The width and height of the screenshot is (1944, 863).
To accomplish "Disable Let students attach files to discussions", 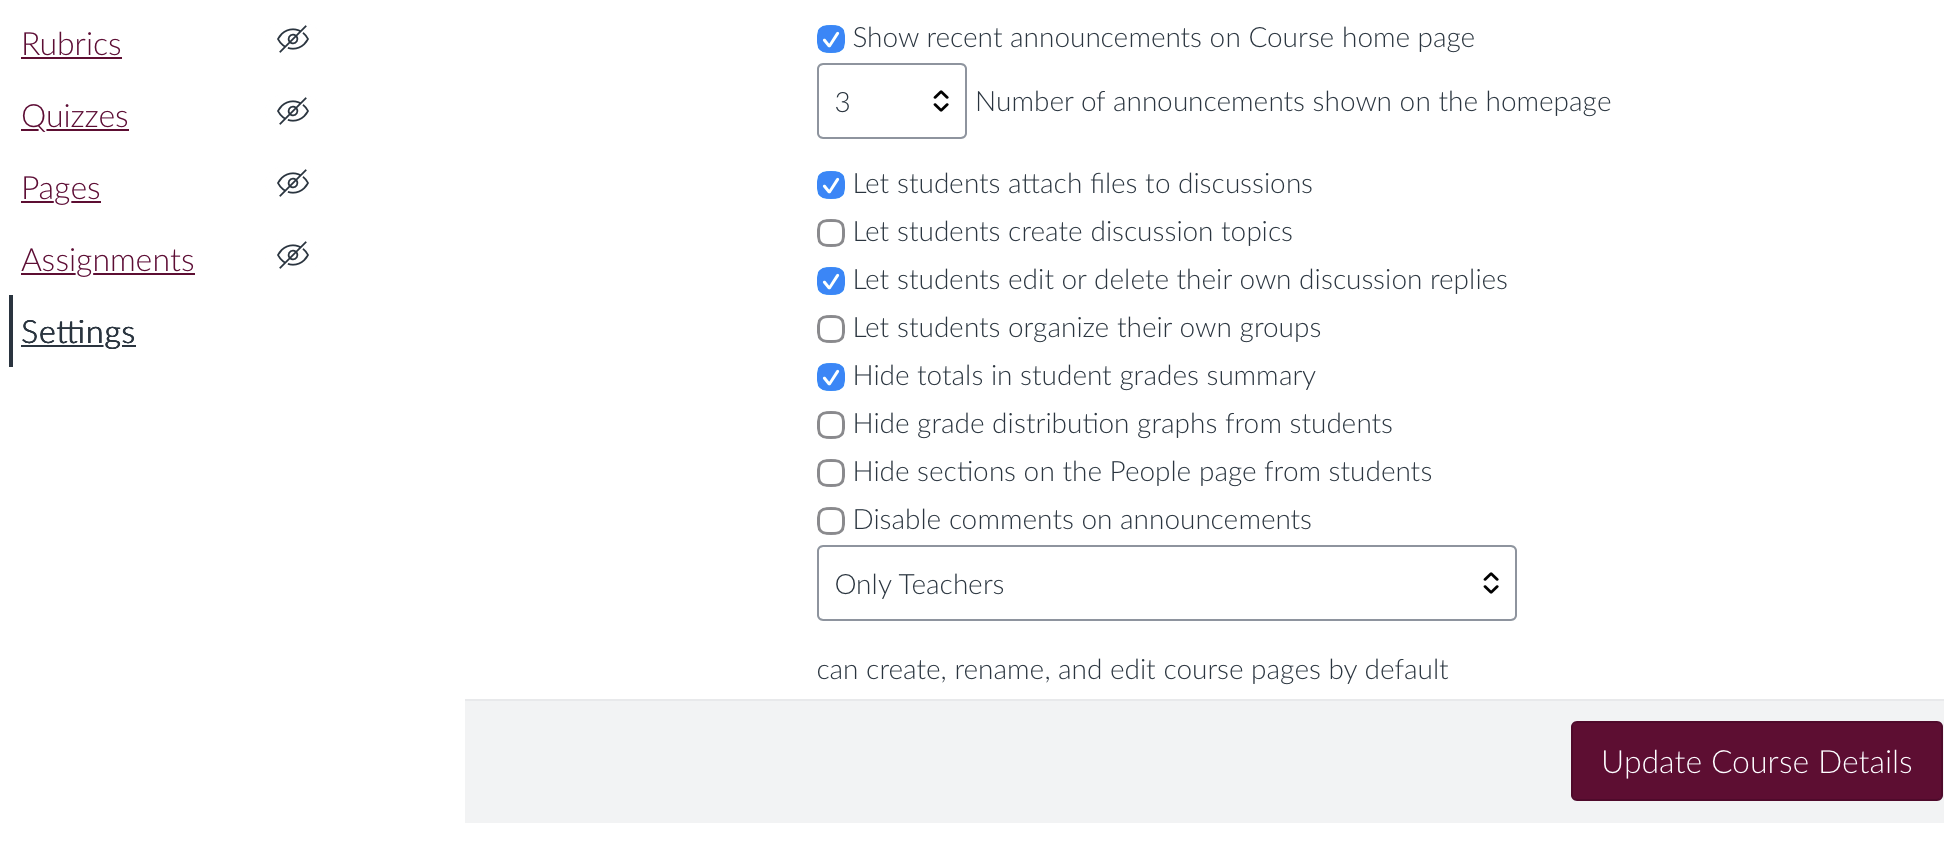I will (830, 184).
